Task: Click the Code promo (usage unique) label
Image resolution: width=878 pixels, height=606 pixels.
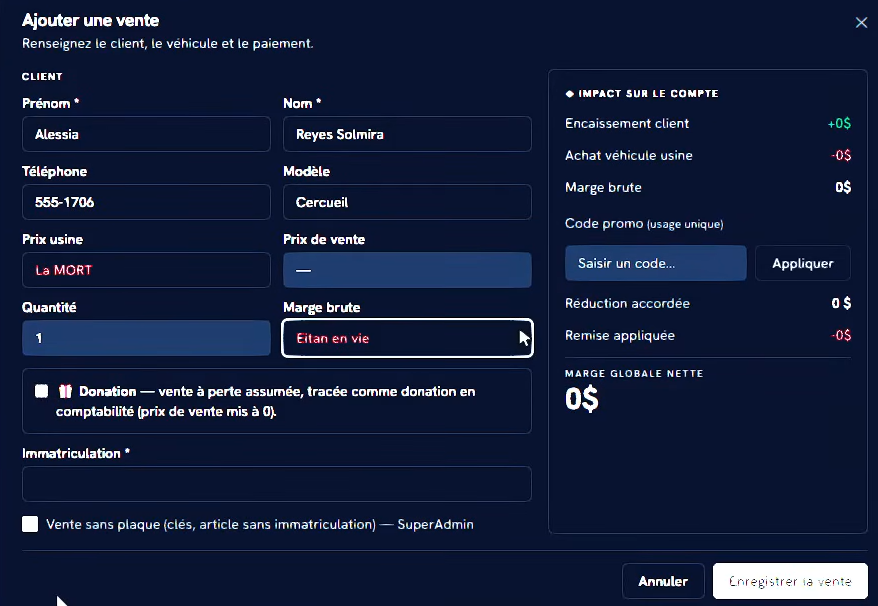Action: tap(644, 223)
